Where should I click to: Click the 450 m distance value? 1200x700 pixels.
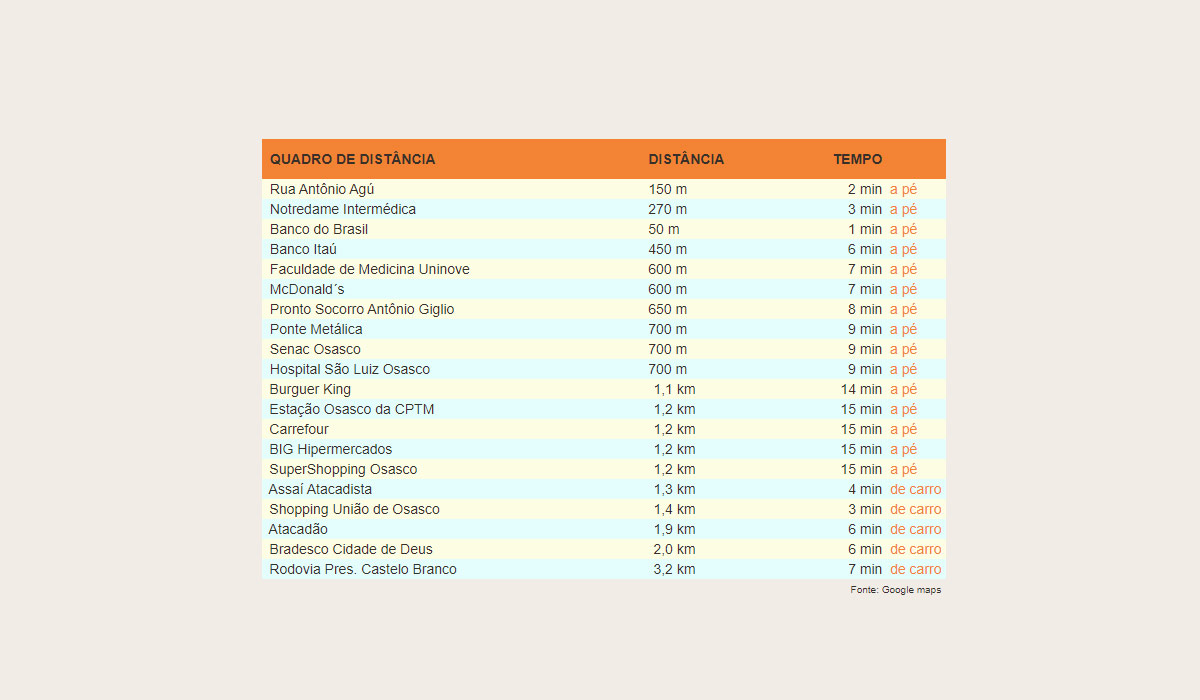coord(668,249)
